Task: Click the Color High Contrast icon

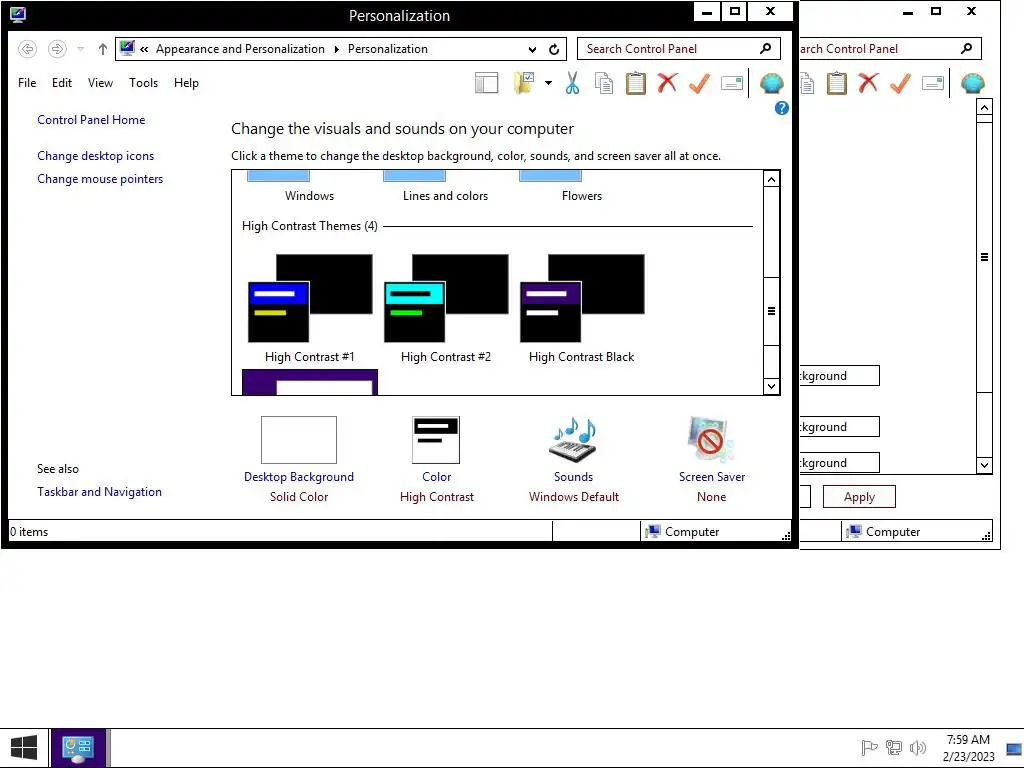Action: (436, 440)
